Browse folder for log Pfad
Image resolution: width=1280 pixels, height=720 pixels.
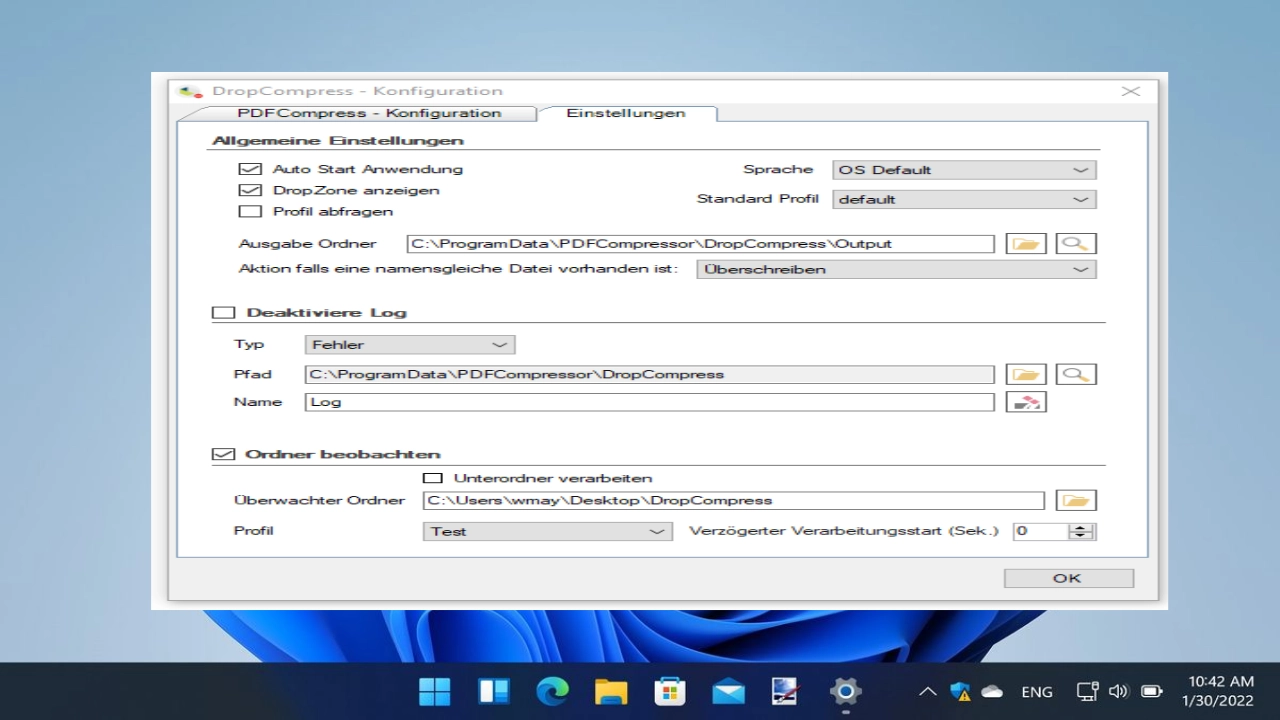click(1026, 375)
